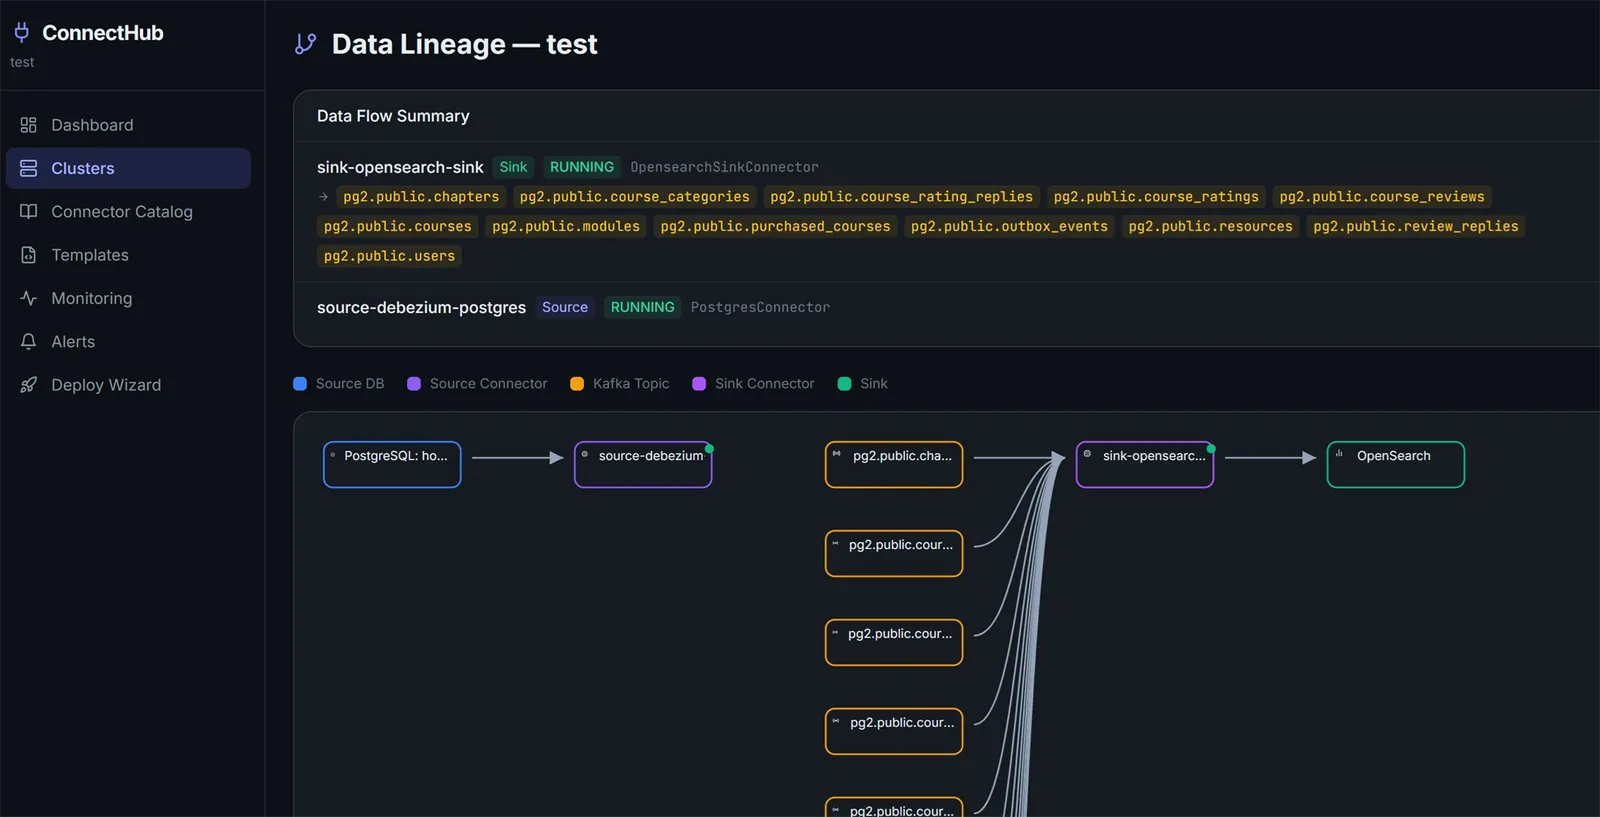
Task: Click the Templates file icon
Action: (28, 255)
